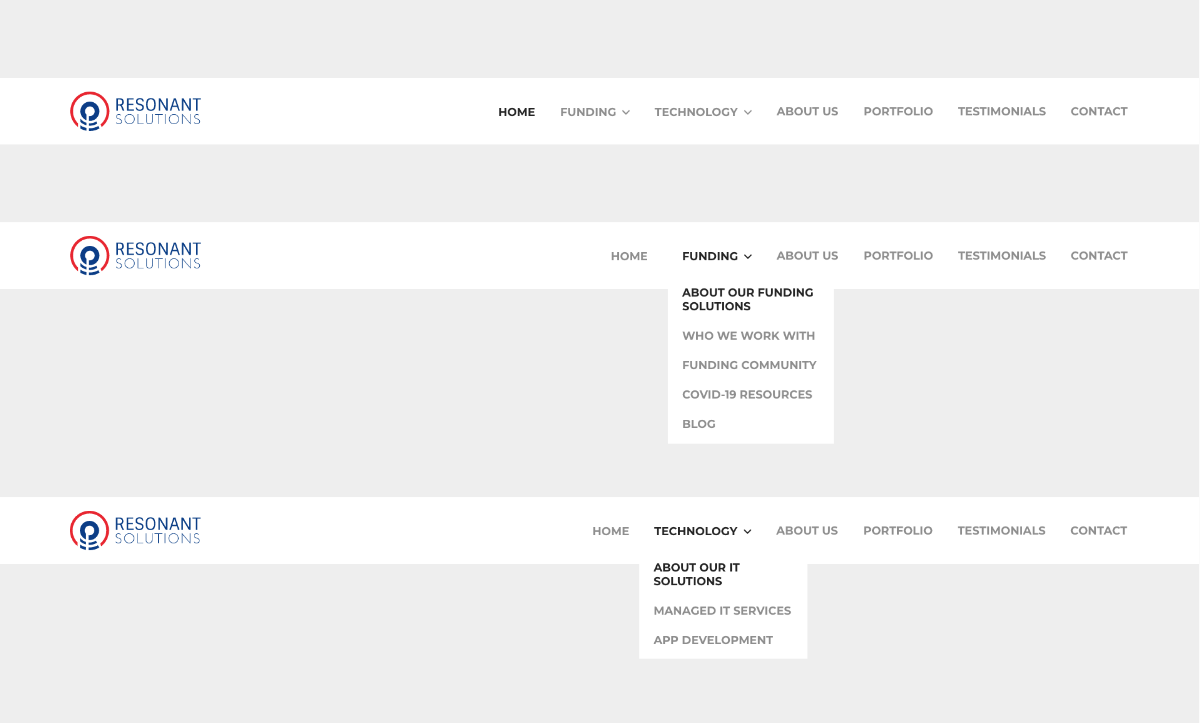Open Contact in the navbar with Home active

1098,112
